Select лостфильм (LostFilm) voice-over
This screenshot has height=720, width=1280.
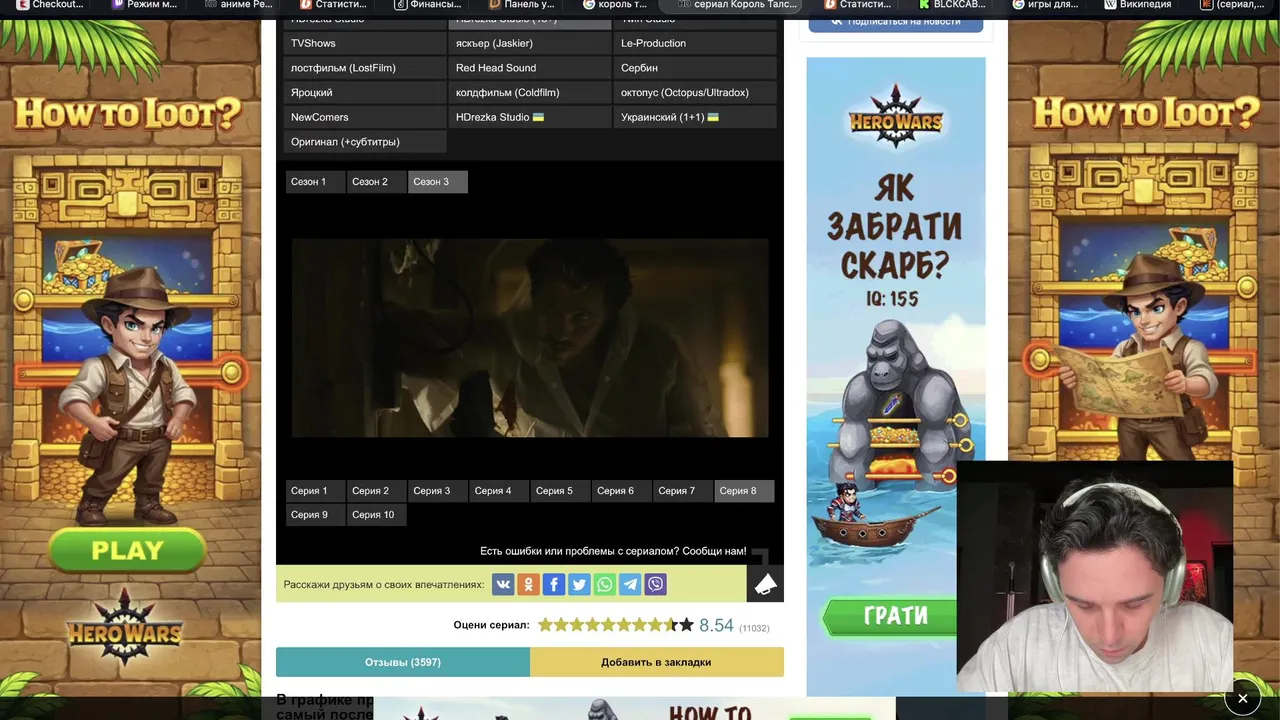(365, 68)
